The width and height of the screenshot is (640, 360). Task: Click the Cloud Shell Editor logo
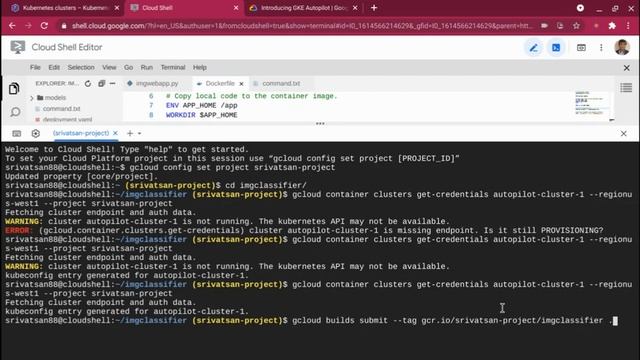pos(18,47)
